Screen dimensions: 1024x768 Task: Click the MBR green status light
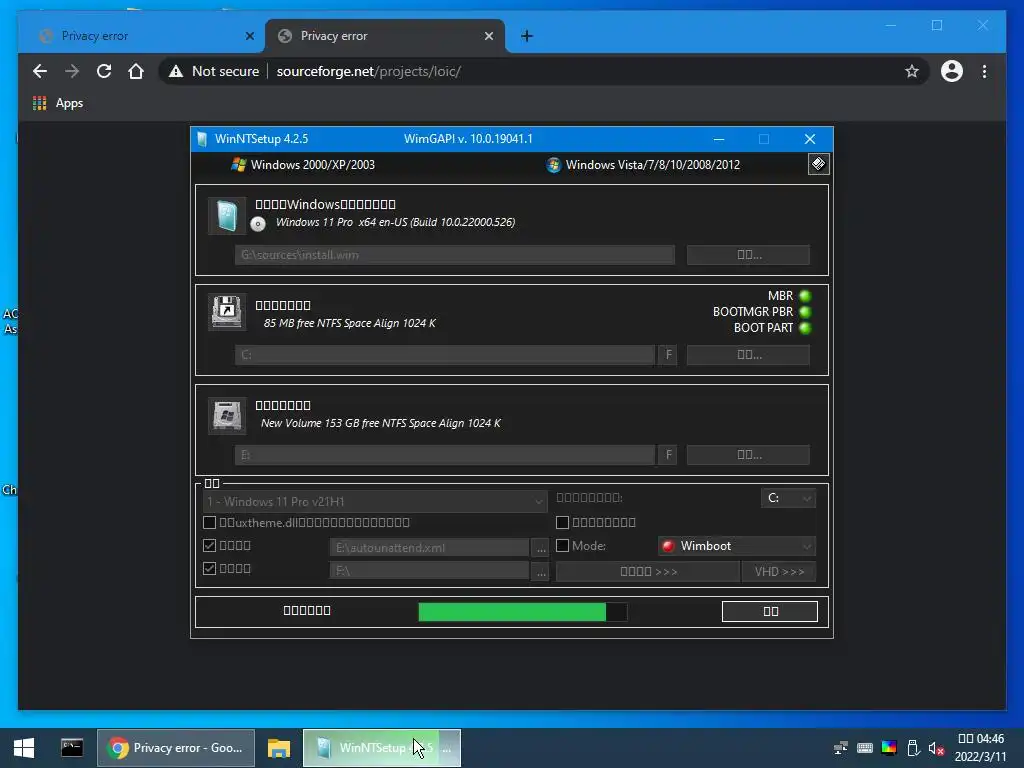(x=805, y=296)
